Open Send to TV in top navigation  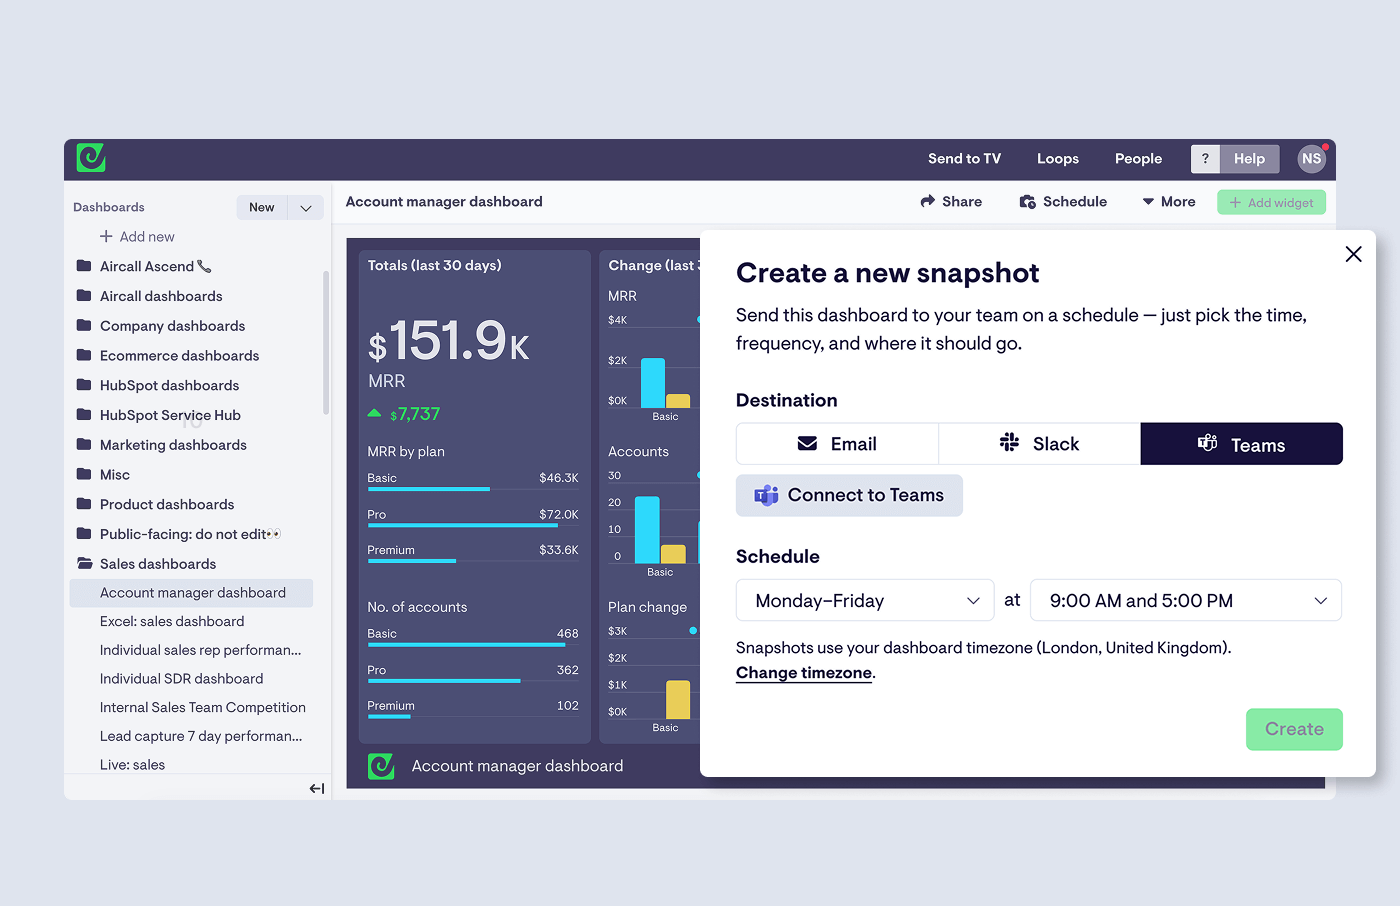(x=964, y=159)
